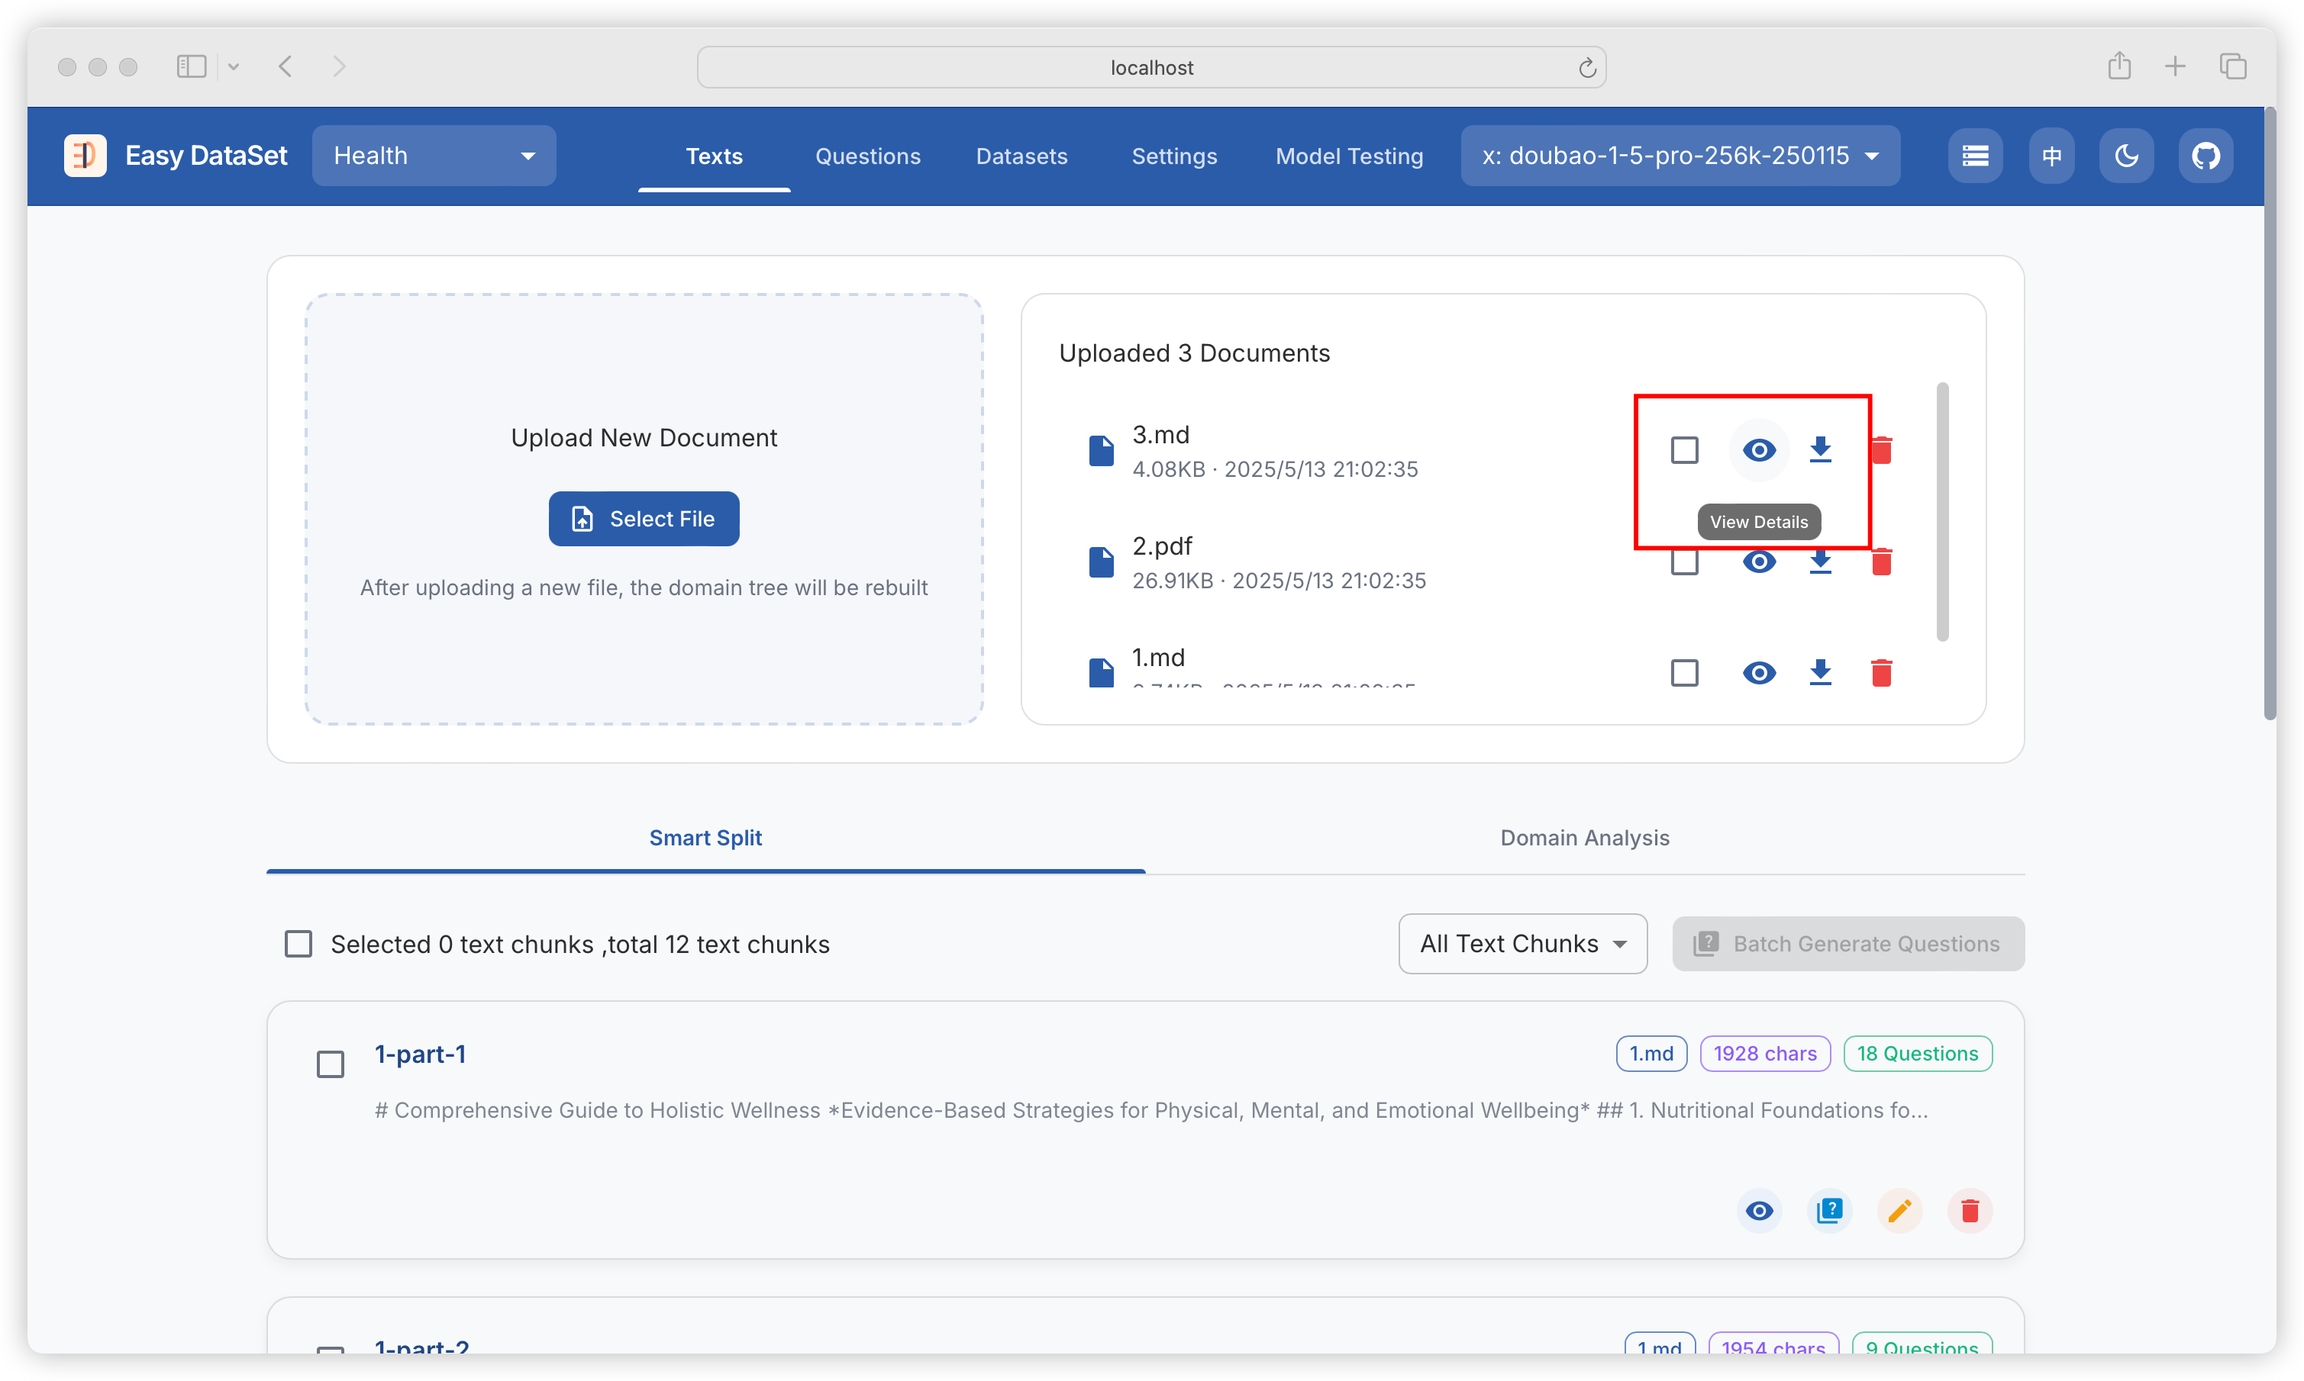Click the uploaded documents list scrollbar
This screenshot has width=2304, height=1381.
pyautogui.click(x=1942, y=512)
